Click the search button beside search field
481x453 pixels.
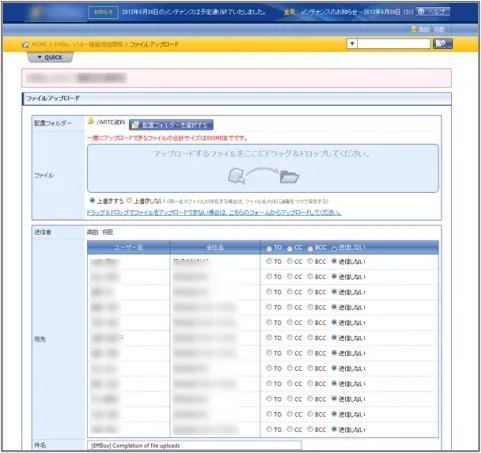[442, 44]
